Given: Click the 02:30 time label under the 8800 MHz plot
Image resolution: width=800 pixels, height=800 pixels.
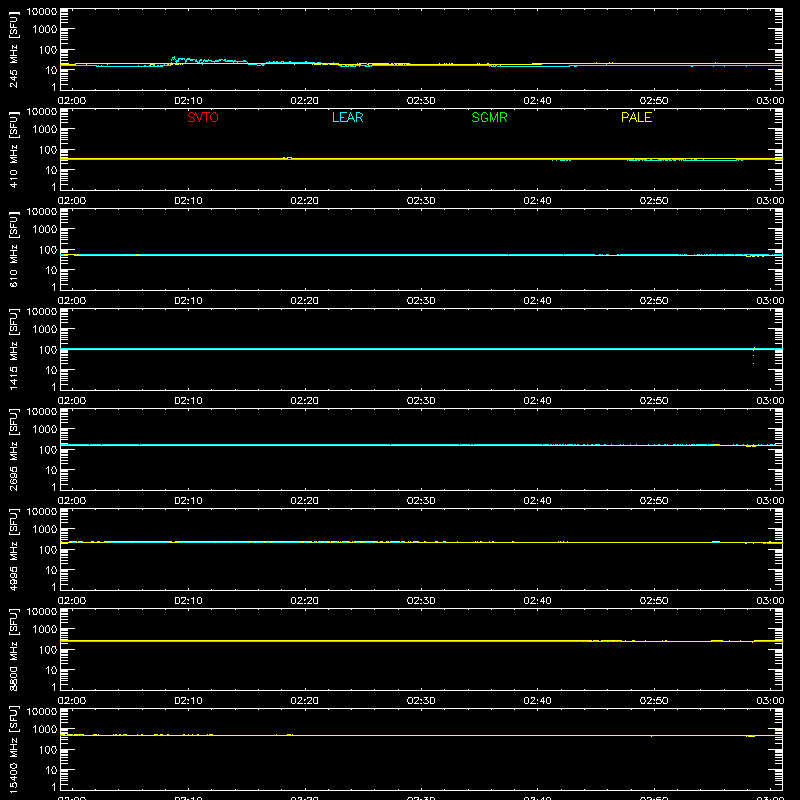Looking at the screenshot, I should [x=421, y=701].
